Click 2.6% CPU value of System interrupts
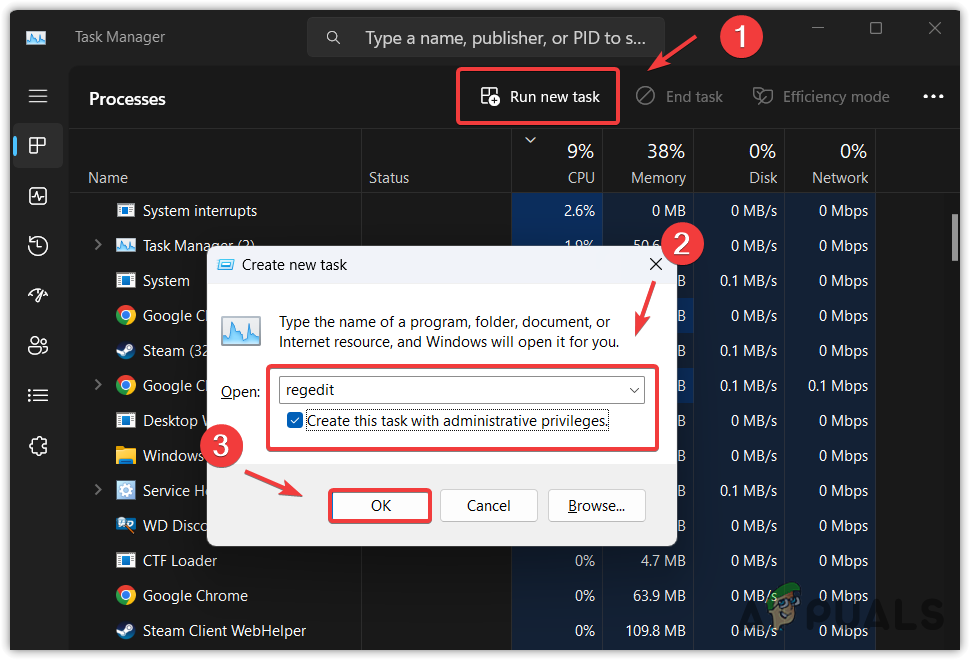The width and height of the screenshot is (970, 660). pyautogui.click(x=579, y=211)
